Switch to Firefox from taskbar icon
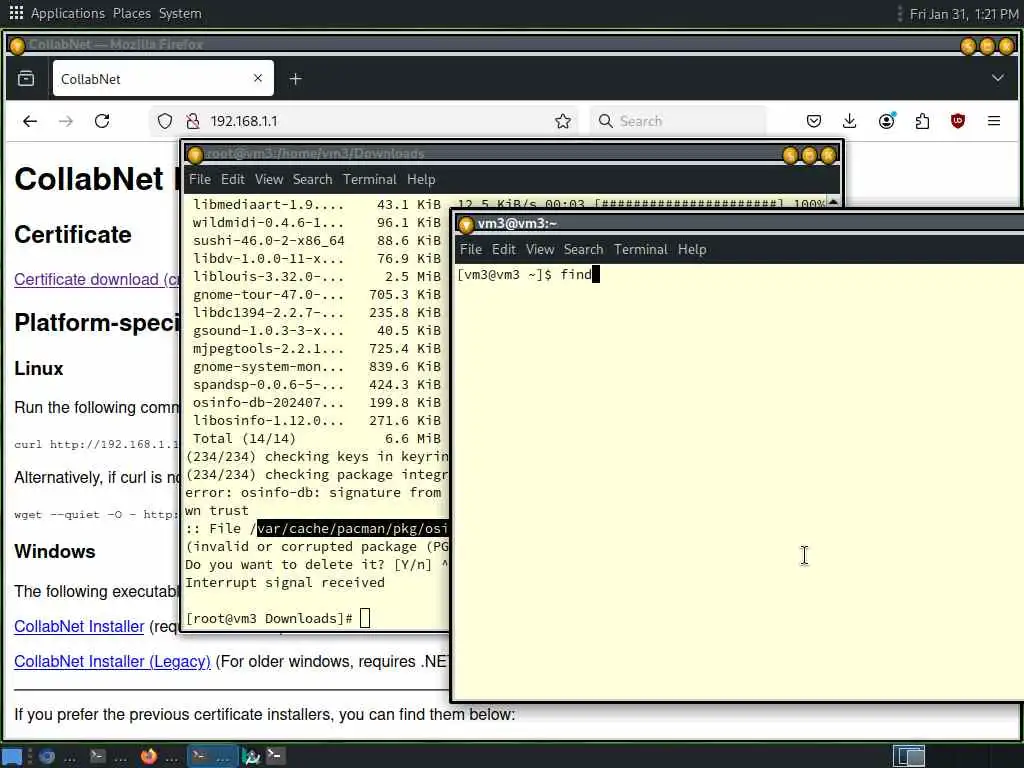The image size is (1024, 768). [x=149, y=756]
